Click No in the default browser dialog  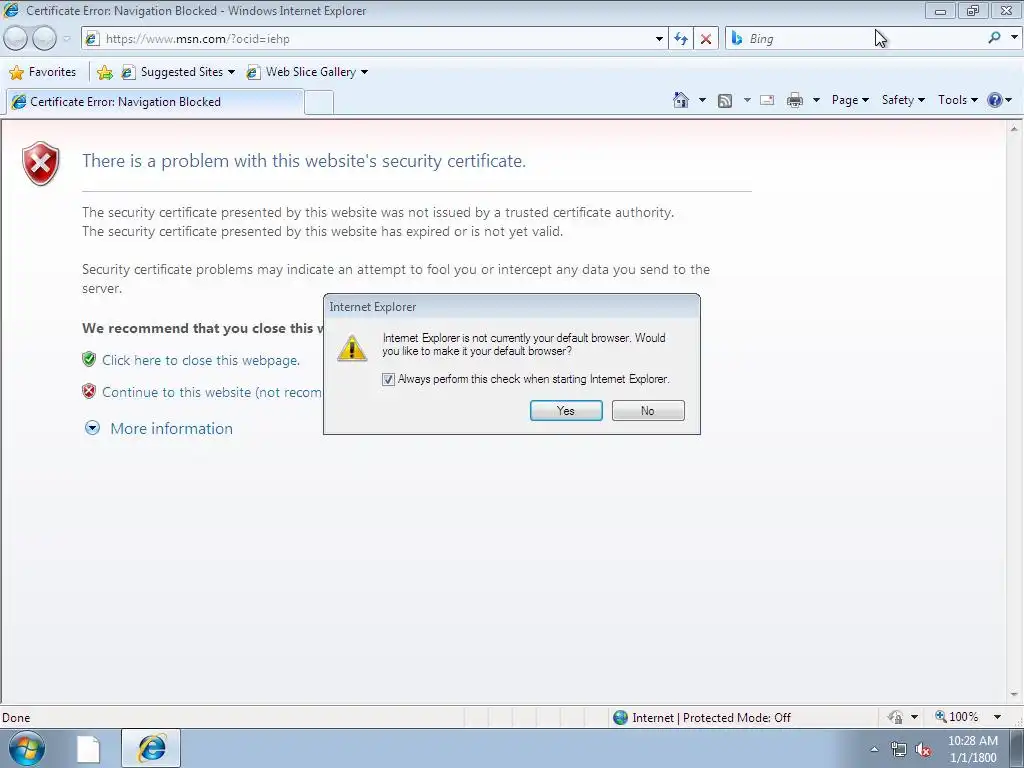[648, 411]
